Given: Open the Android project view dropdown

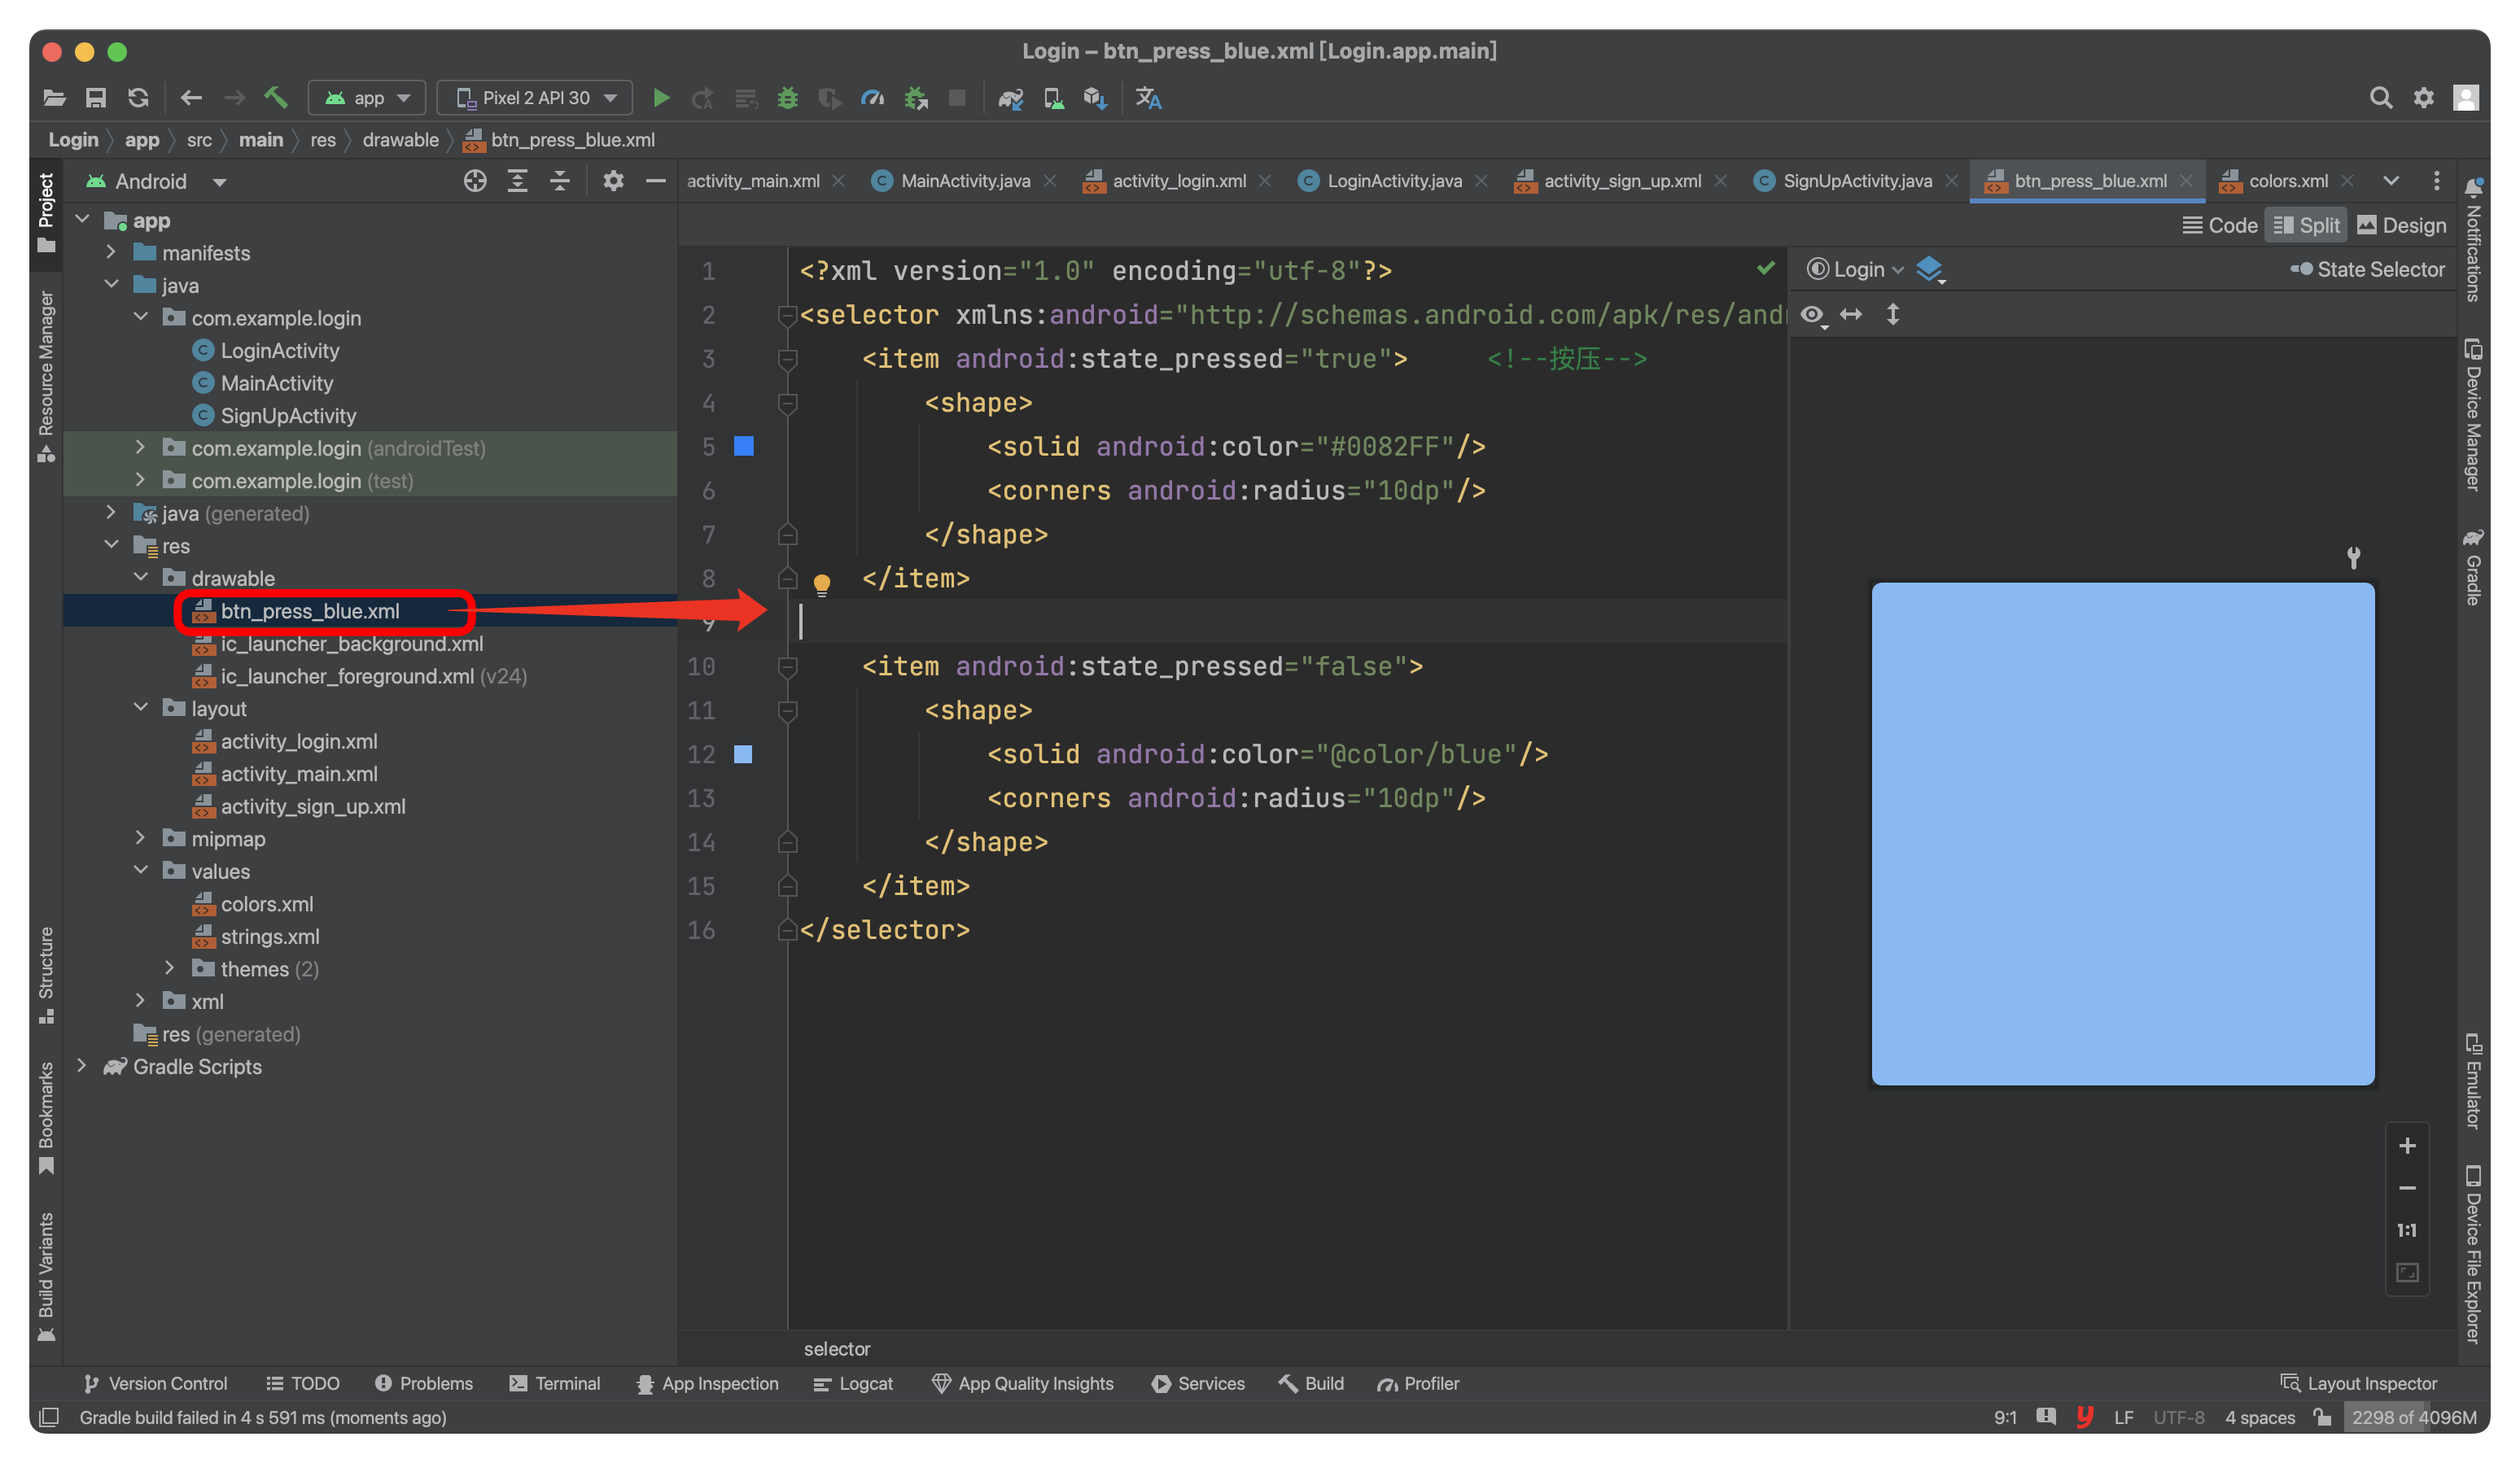Looking at the screenshot, I should point(156,181).
